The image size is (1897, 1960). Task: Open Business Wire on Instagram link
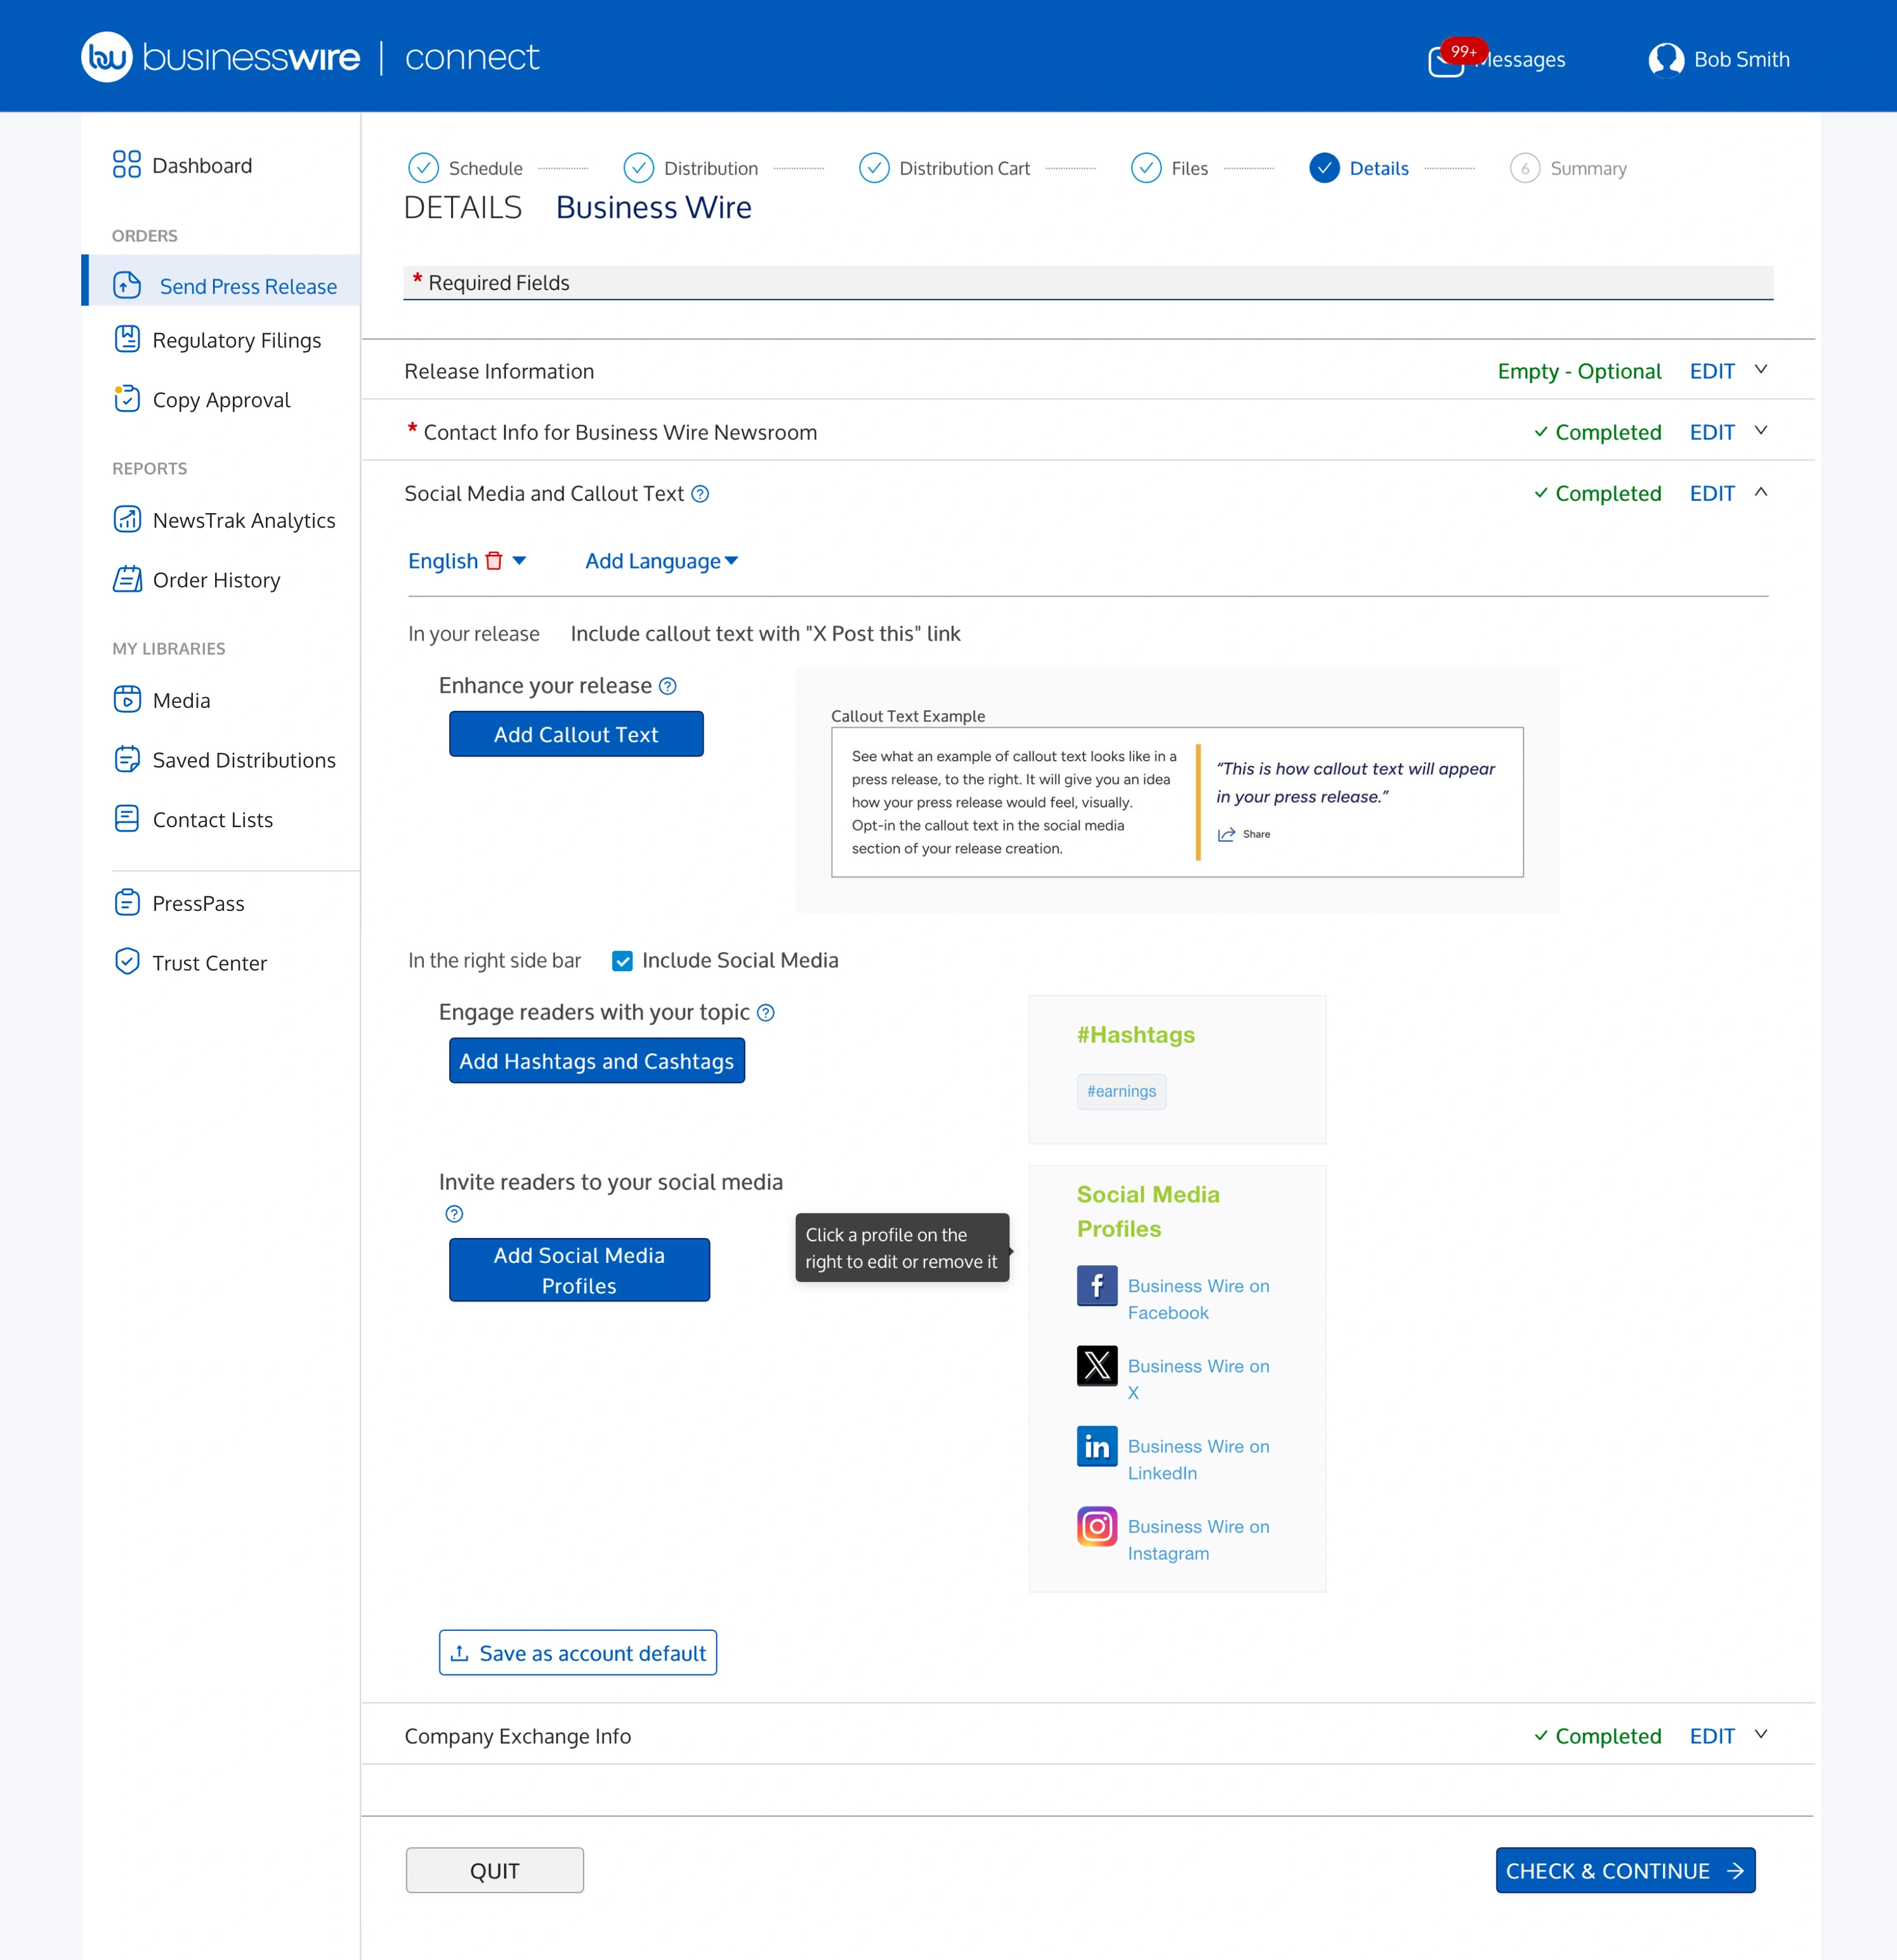[1198, 1539]
